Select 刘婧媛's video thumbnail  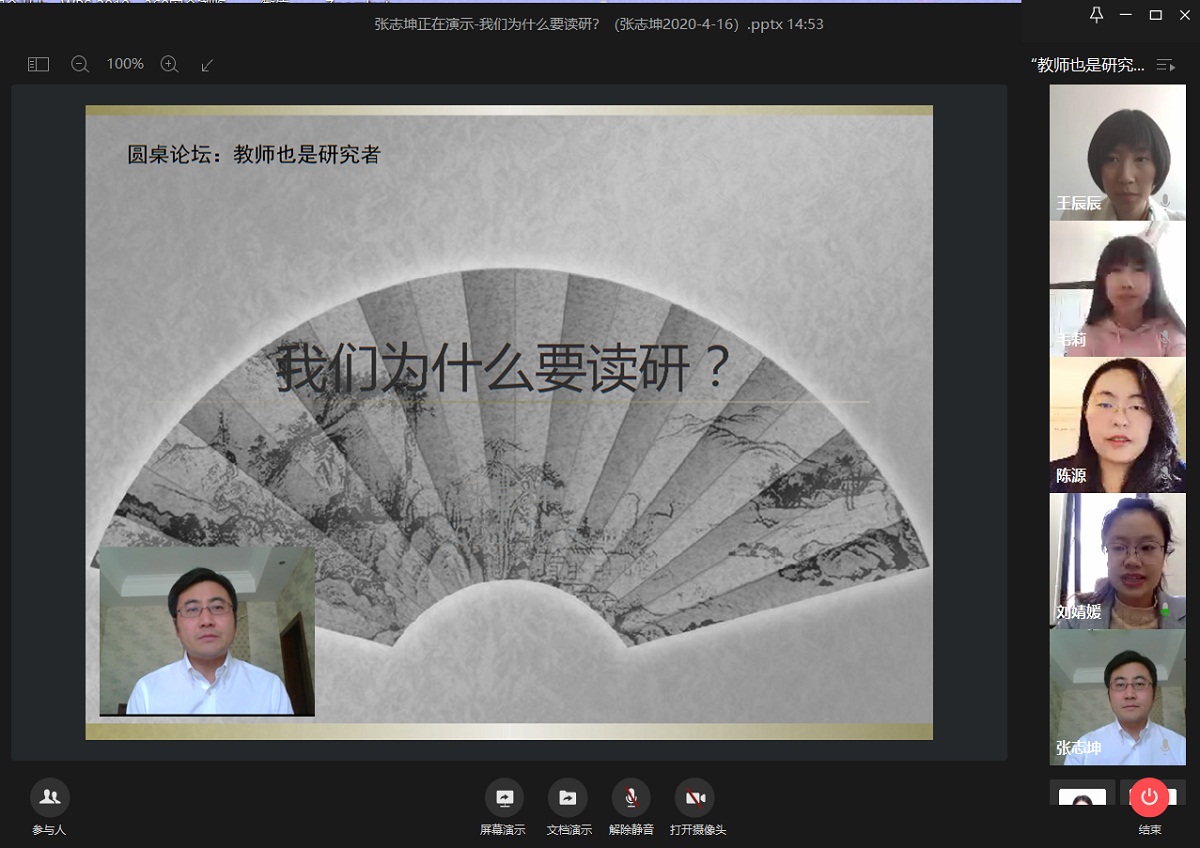pos(1117,560)
